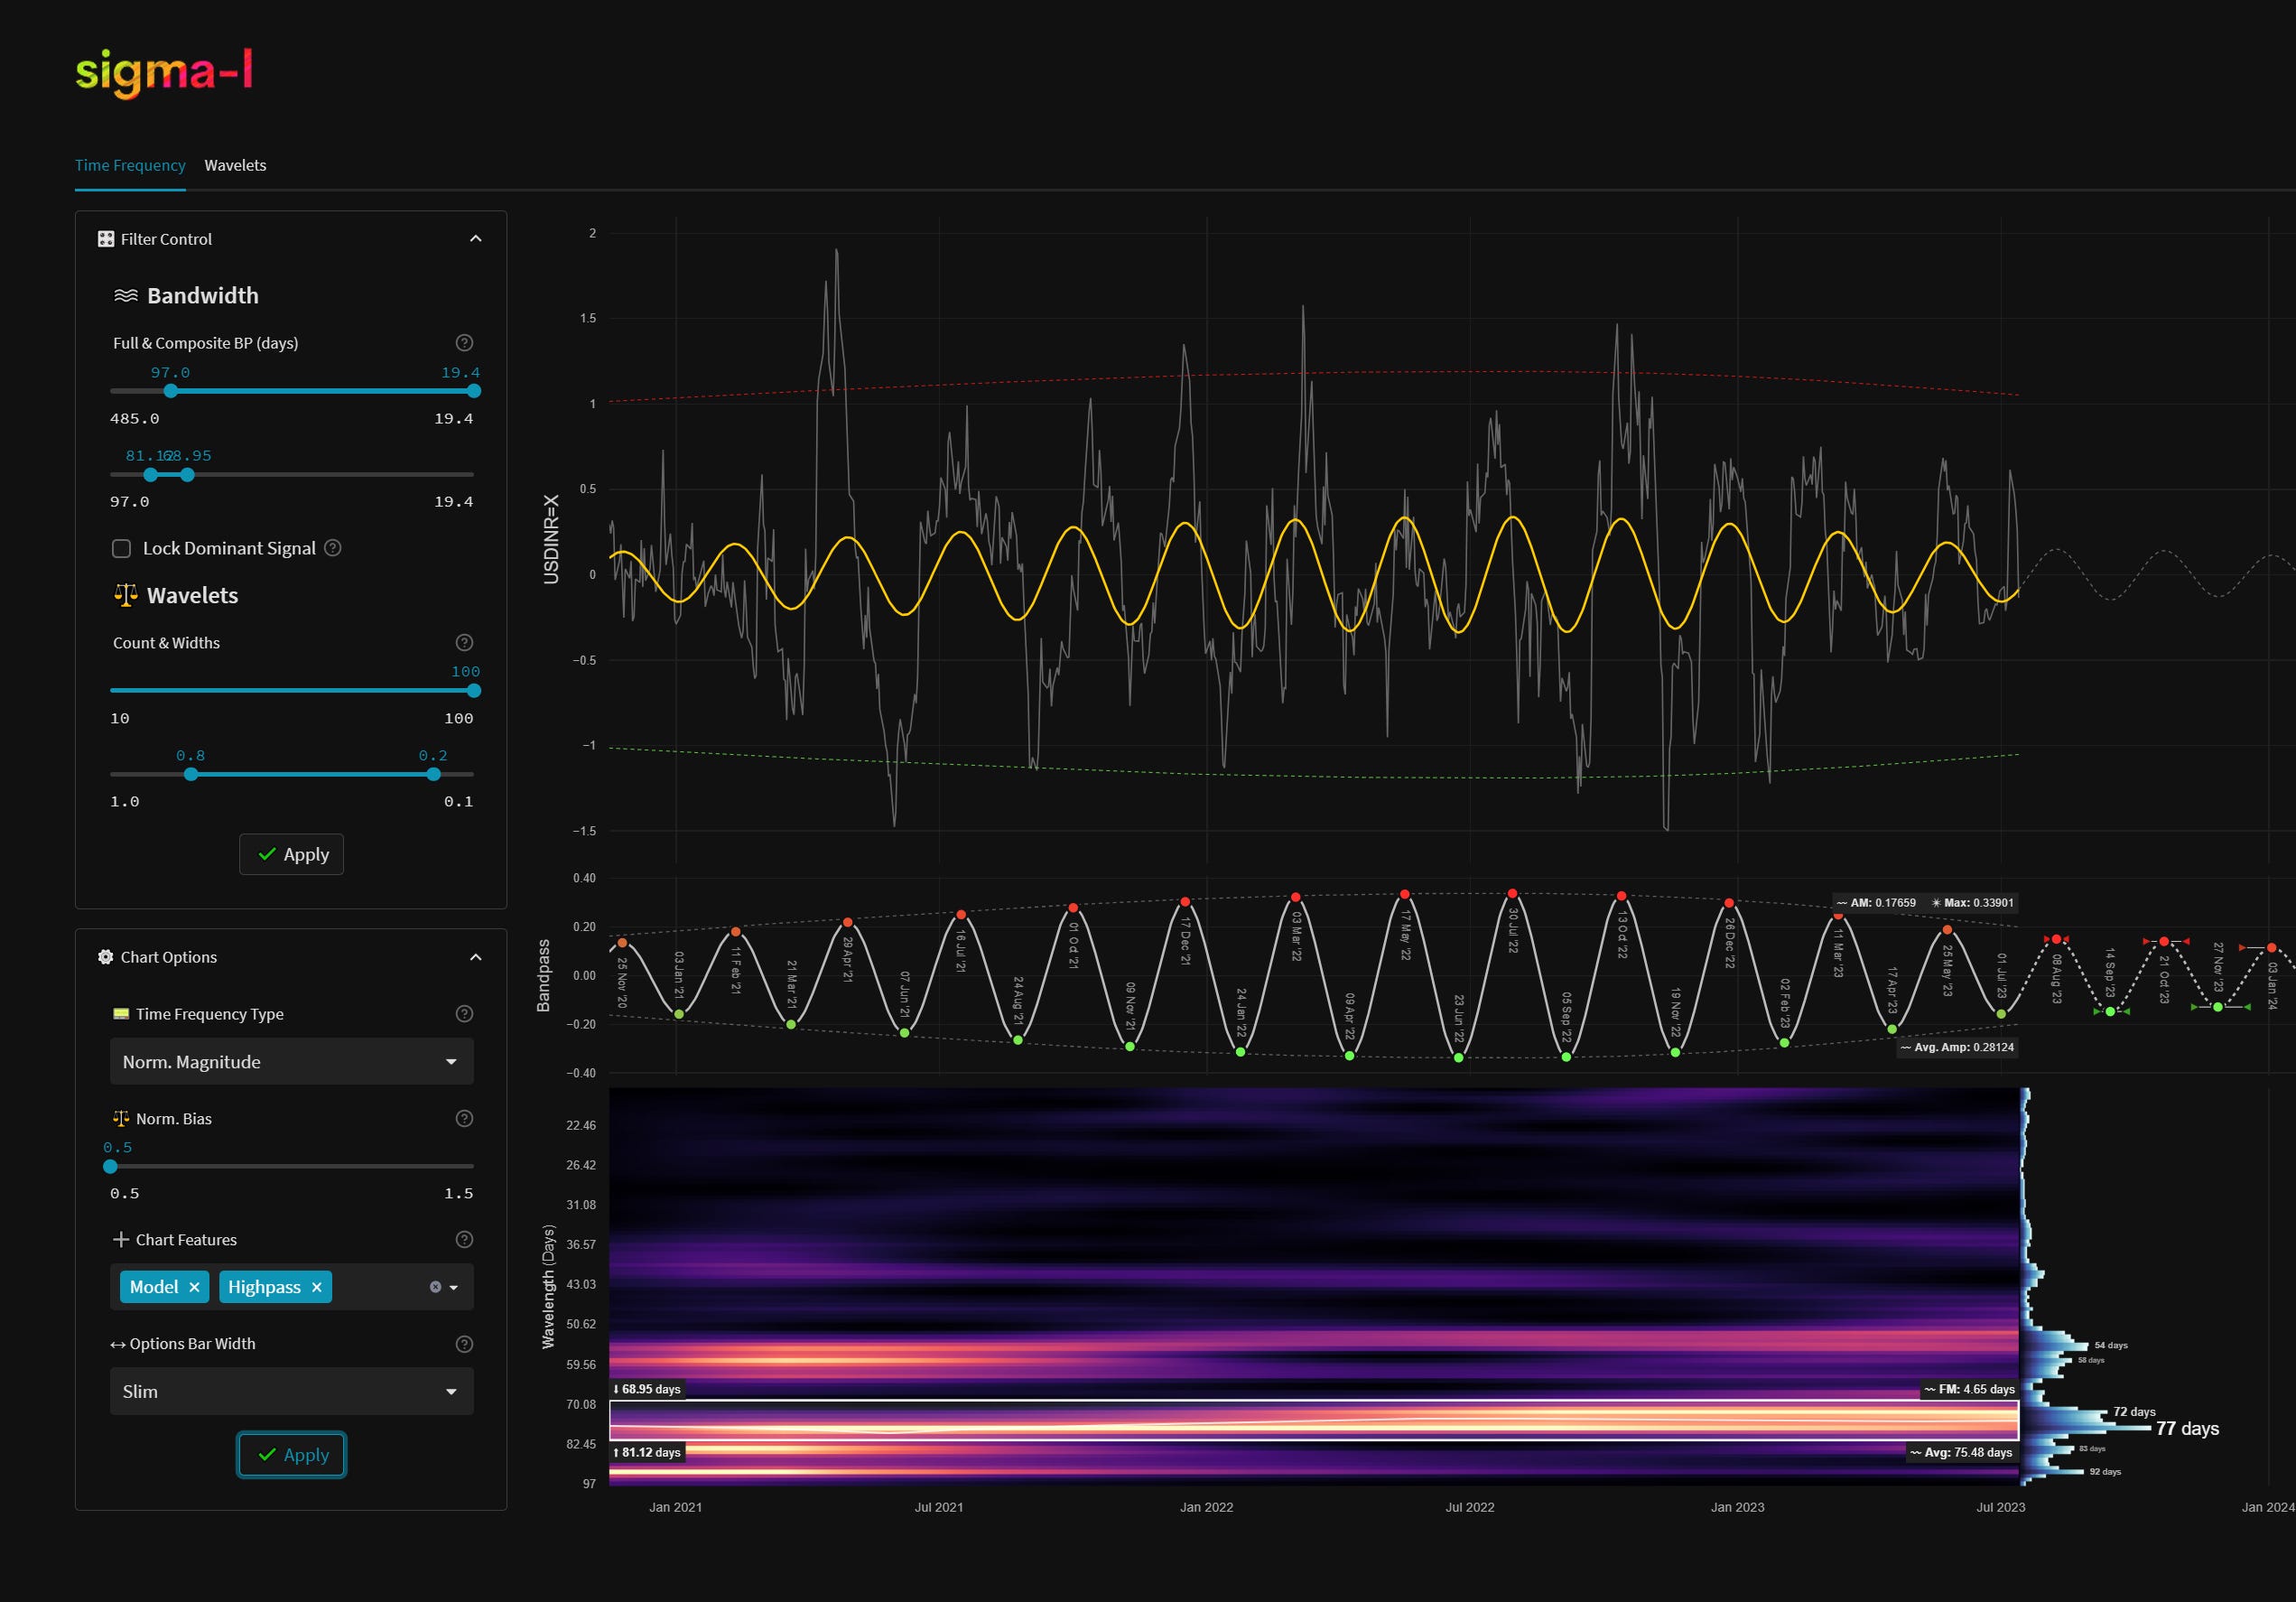
Task: Switch to the Wavelets tab
Action: pyautogui.click(x=235, y=165)
